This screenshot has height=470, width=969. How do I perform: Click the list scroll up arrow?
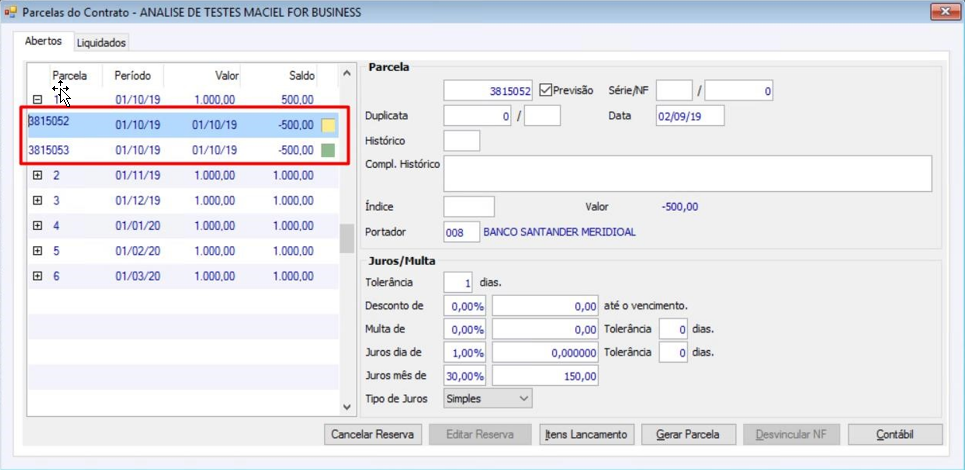click(x=347, y=73)
